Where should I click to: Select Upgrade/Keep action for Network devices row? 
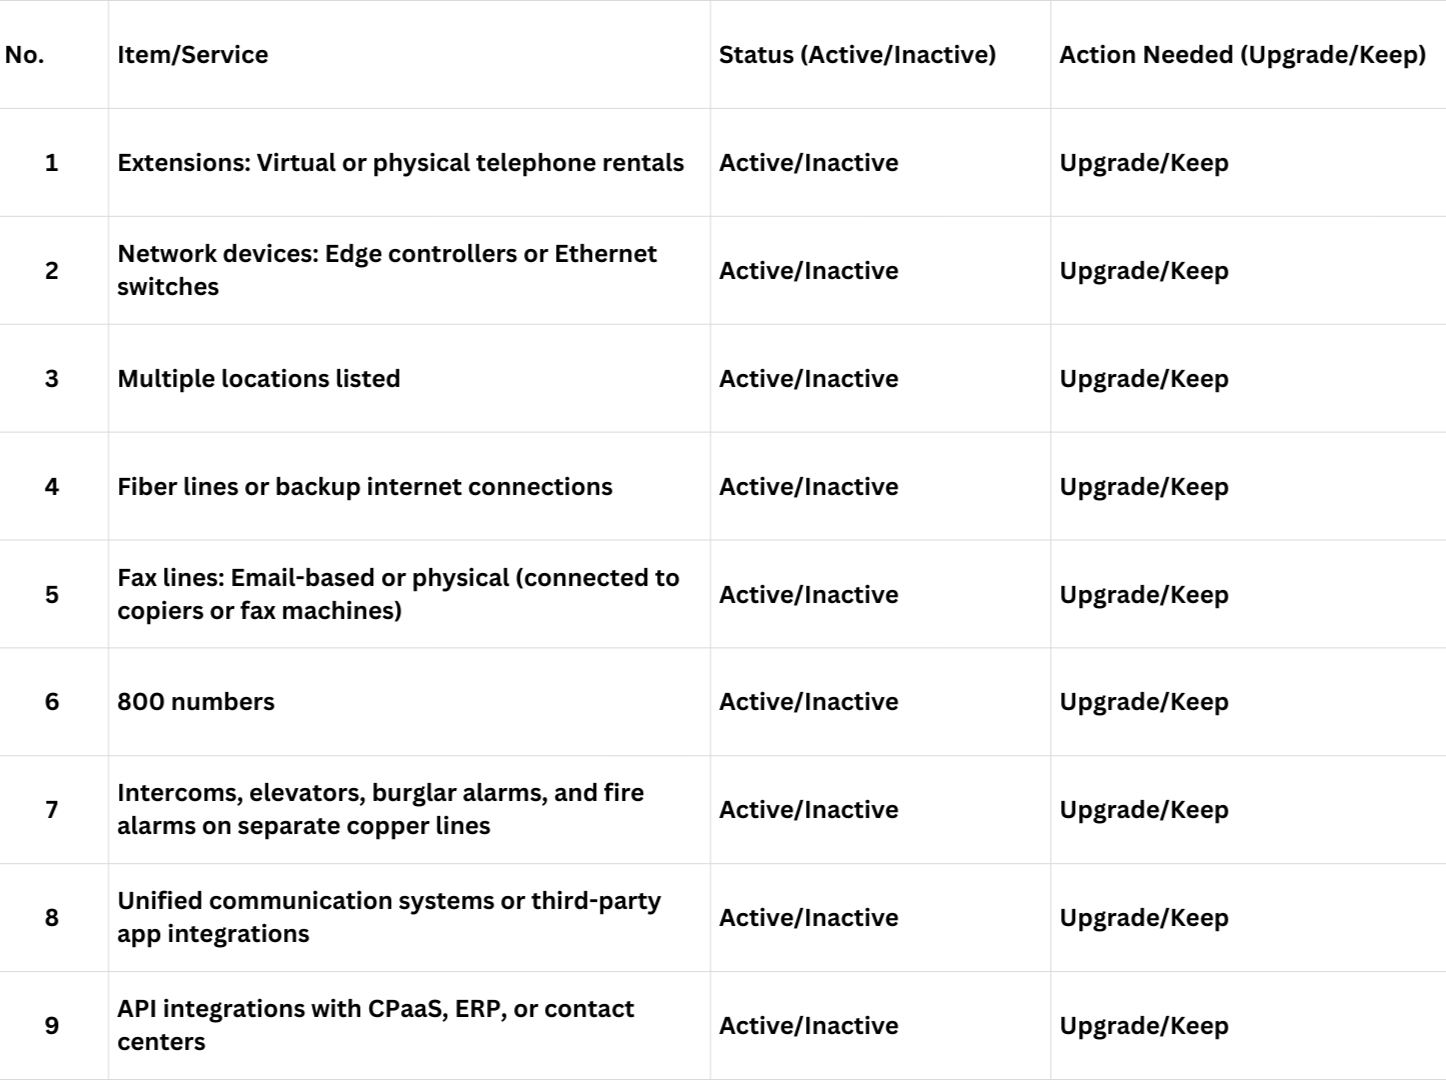coord(1144,271)
